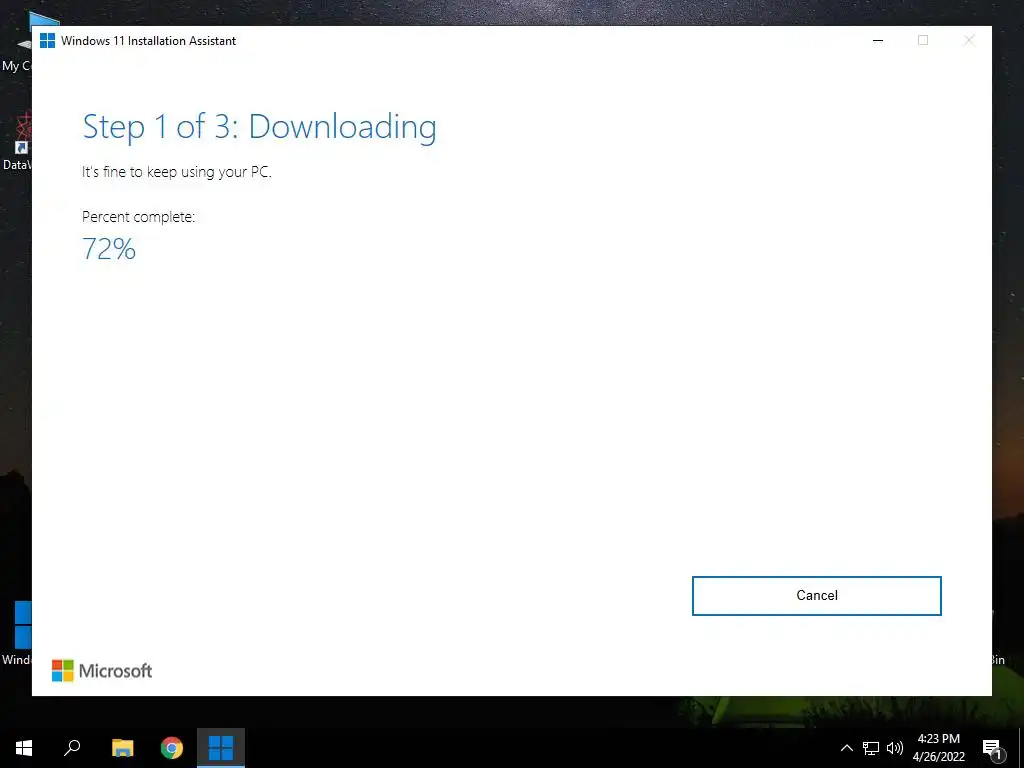
Task: Open the Start menu
Action: click(24, 748)
